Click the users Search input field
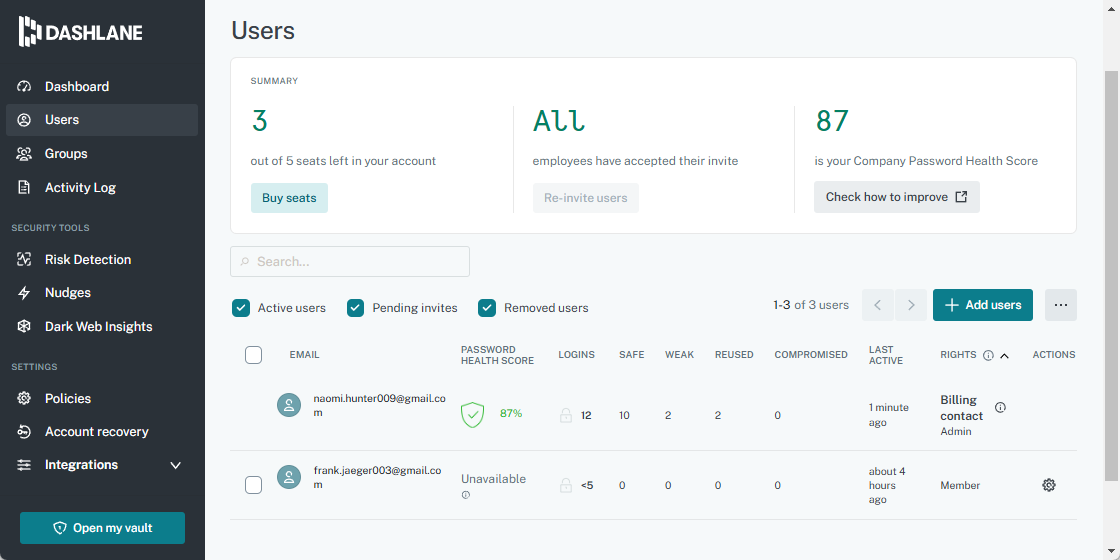 [350, 262]
